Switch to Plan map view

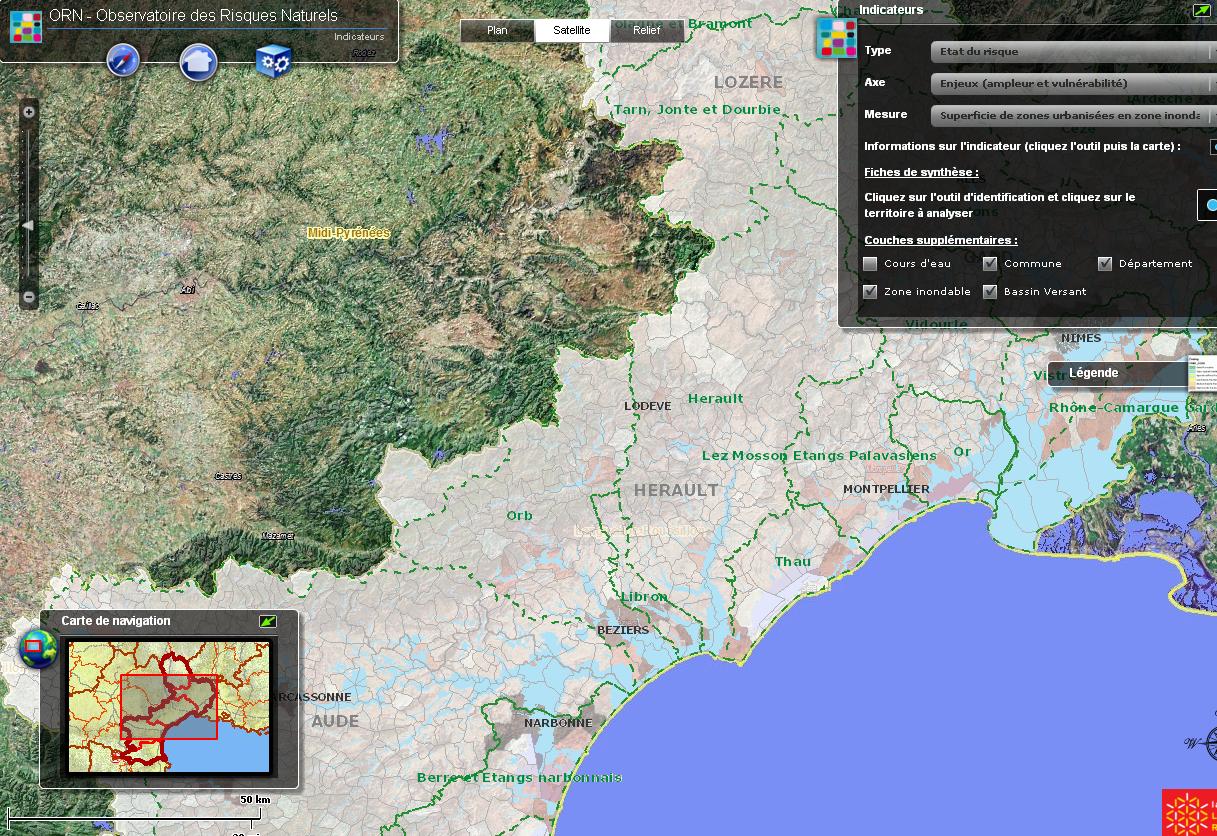point(497,30)
